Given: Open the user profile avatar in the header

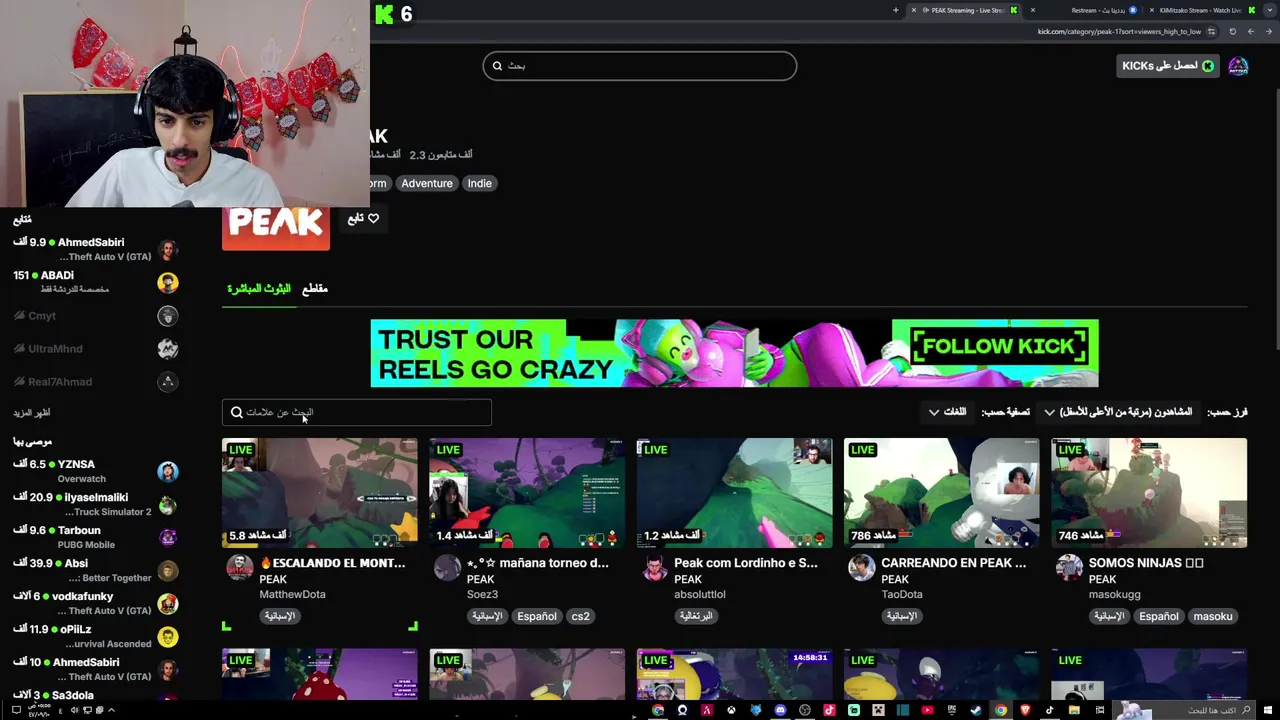Looking at the screenshot, I should coord(1238,66).
